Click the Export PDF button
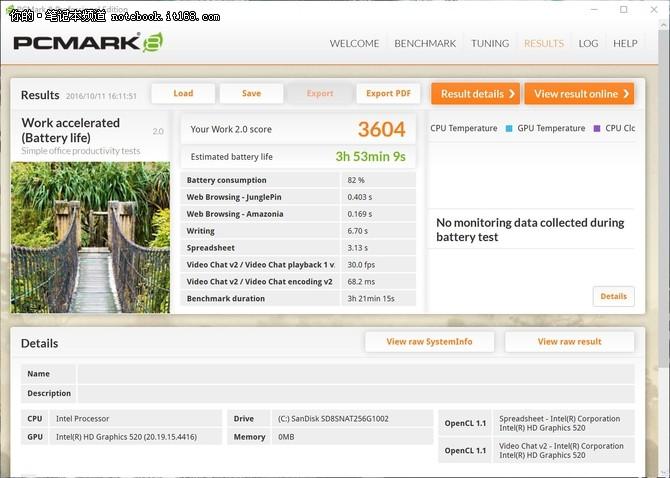670x478 pixels. (x=388, y=94)
